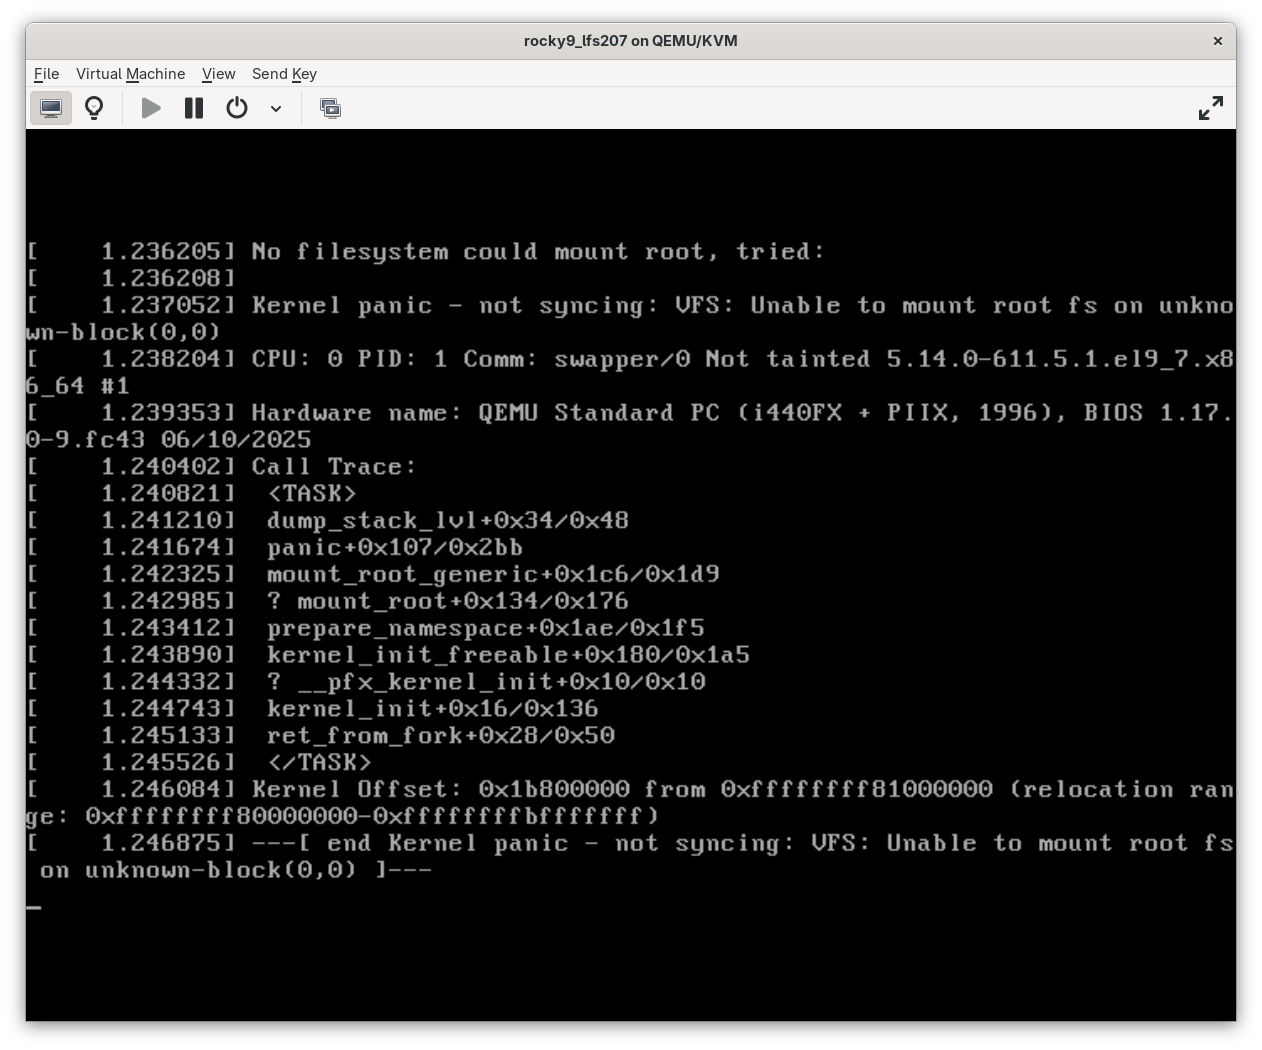This screenshot has height=1050, width=1262.
Task: Open the View menu
Action: click(x=218, y=74)
